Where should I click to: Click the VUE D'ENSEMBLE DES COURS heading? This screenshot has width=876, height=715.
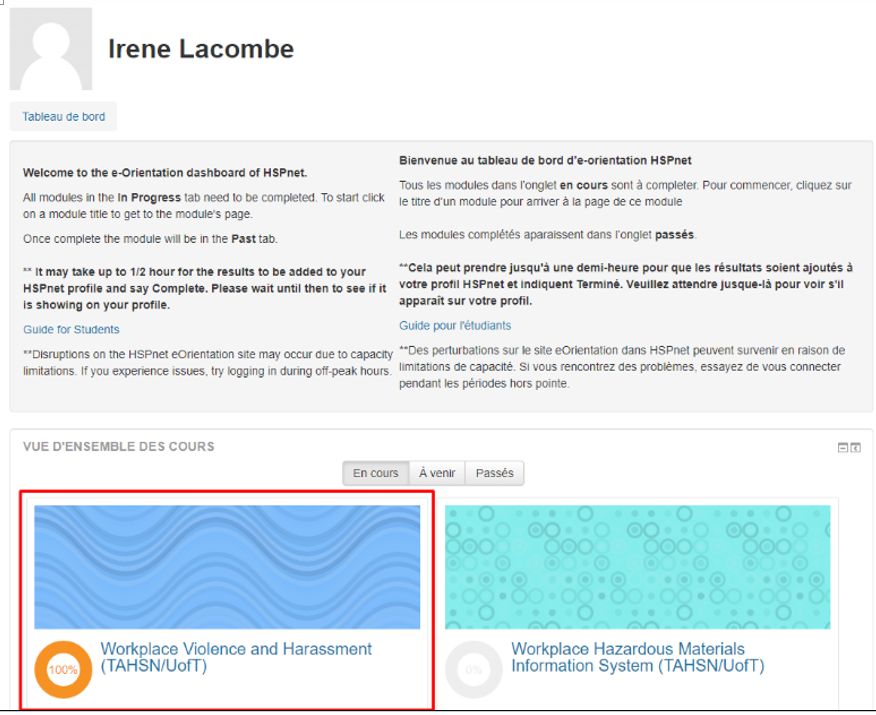coord(118,446)
